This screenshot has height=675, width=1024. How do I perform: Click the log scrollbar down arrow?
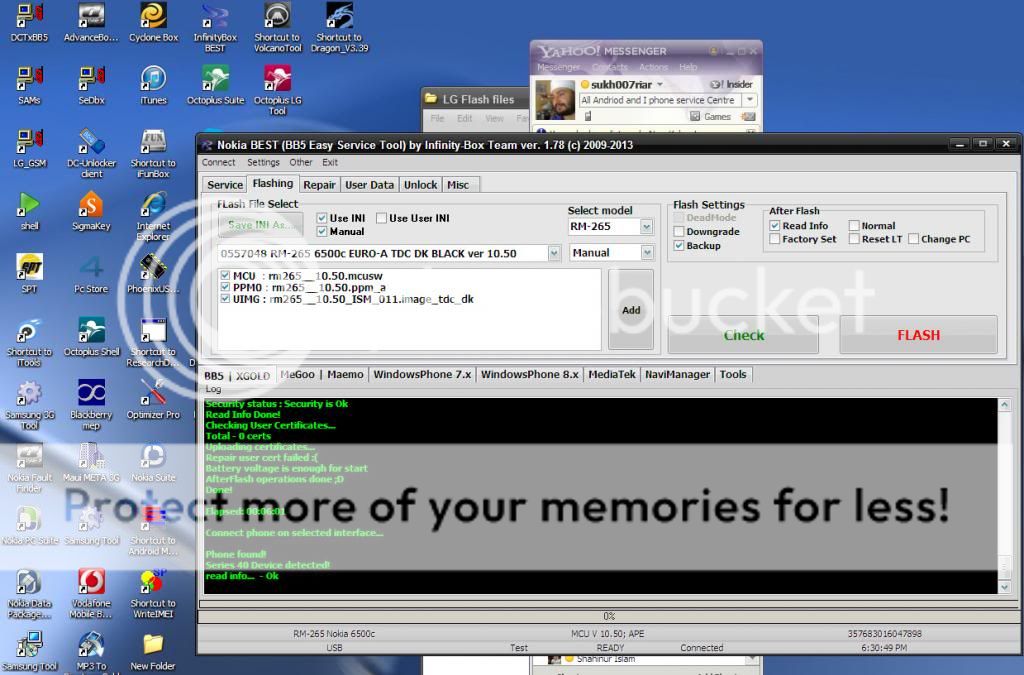[1005, 587]
